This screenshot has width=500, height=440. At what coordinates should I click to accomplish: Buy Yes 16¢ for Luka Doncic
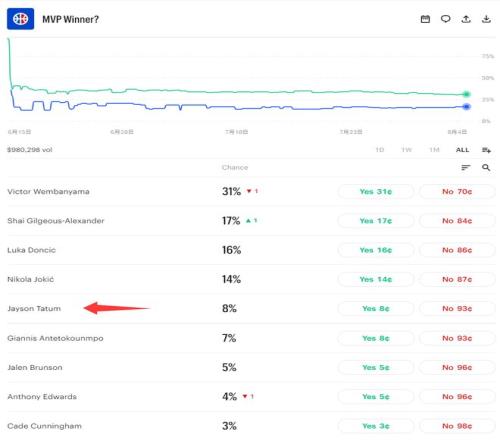[x=376, y=250]
